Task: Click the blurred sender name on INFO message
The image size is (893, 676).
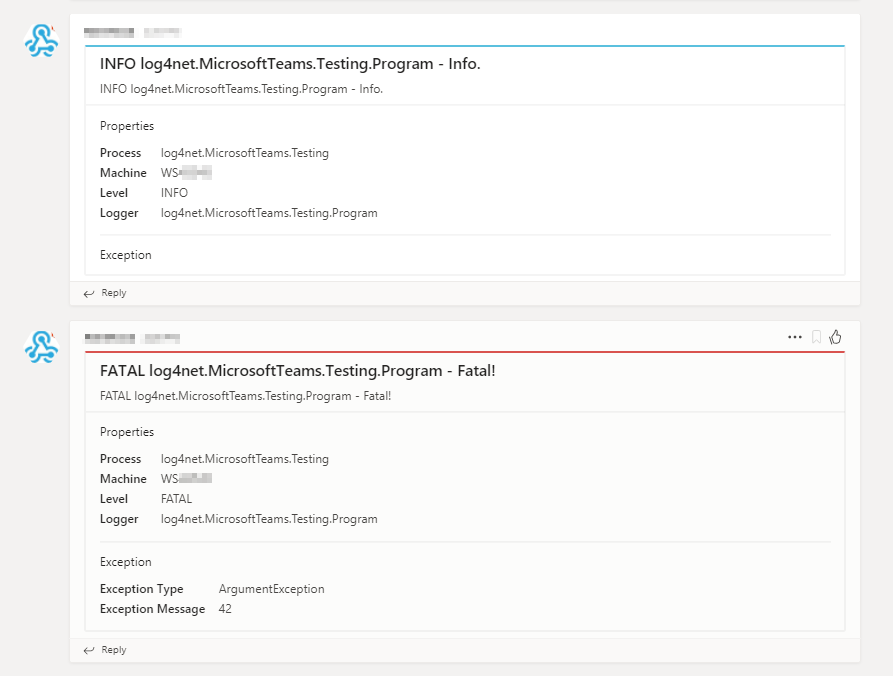Action: coord(109,32)
